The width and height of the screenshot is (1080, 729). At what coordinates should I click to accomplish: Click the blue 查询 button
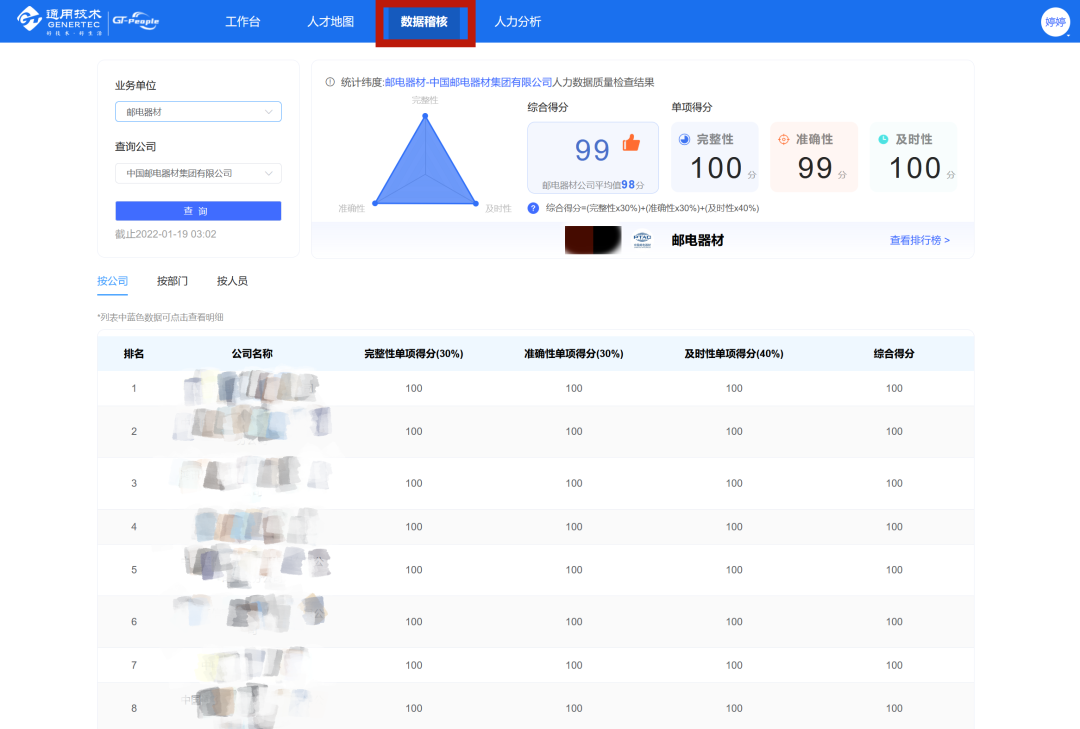coord(198,211)
